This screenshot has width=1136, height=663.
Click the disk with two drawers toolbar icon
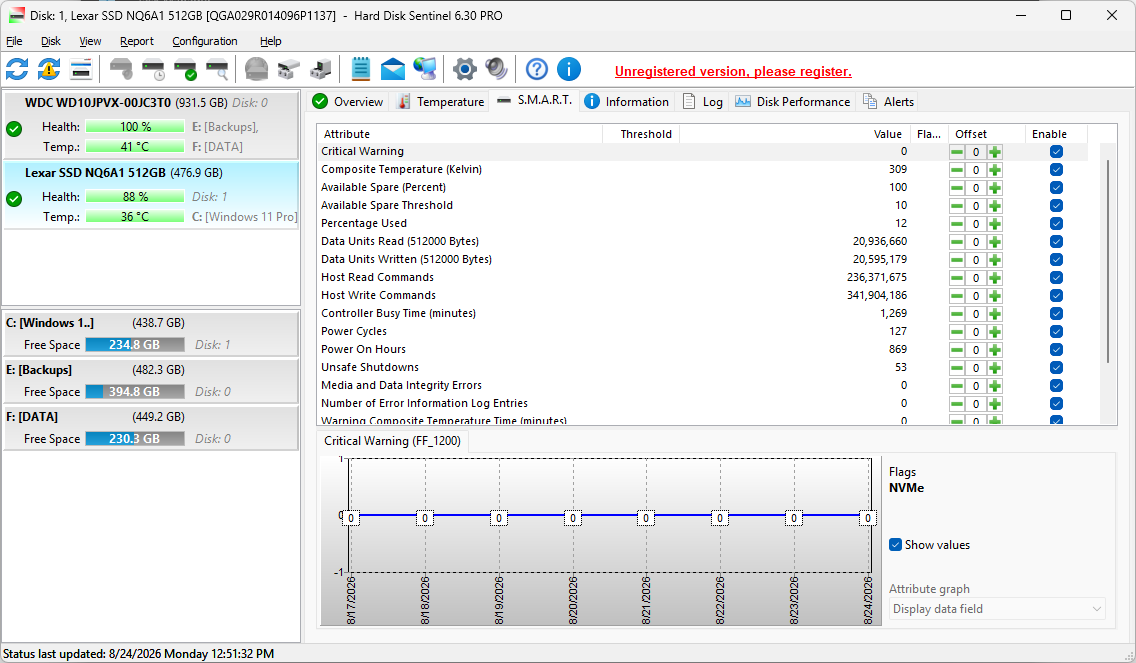(288, 70)
